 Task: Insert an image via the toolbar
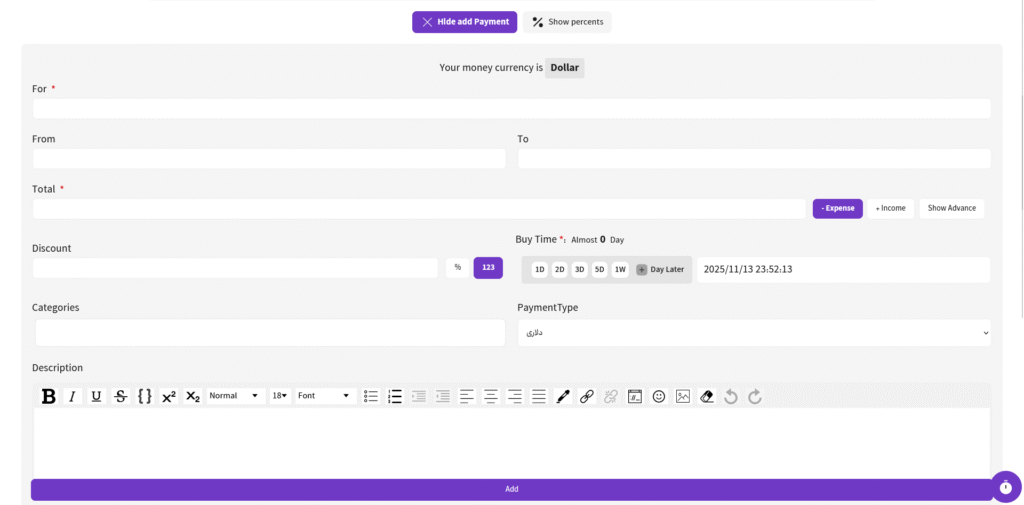pos(683,396)
